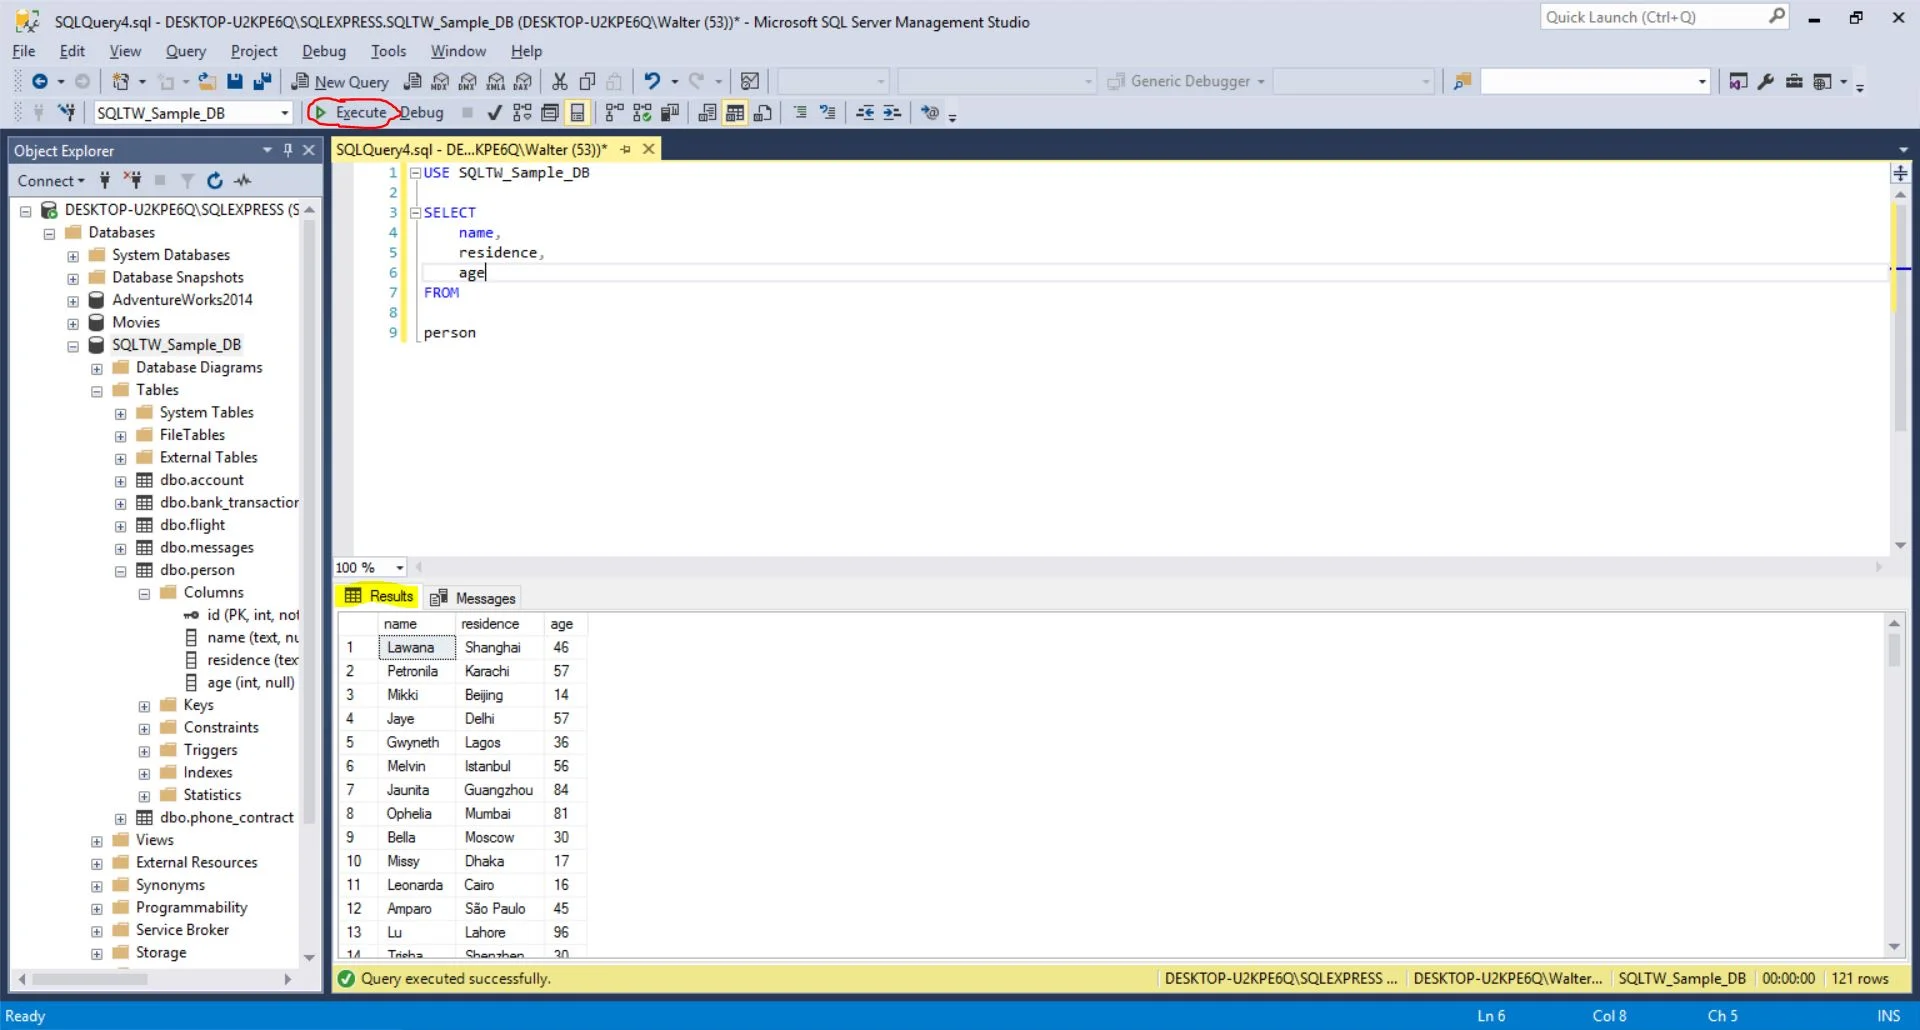1920x1030 pixels.
Task: Click the MDX query icon
Action: pos(440,82)
